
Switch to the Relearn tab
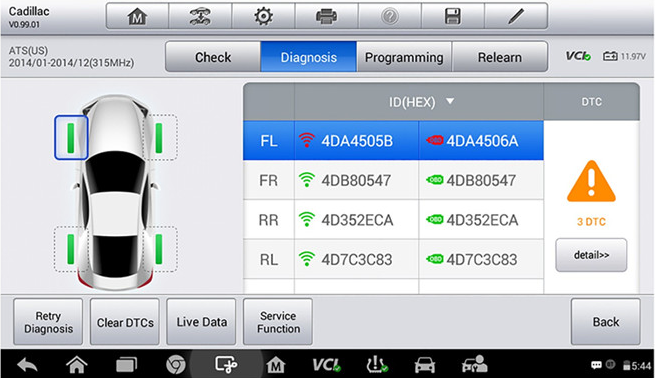(500, 57)
